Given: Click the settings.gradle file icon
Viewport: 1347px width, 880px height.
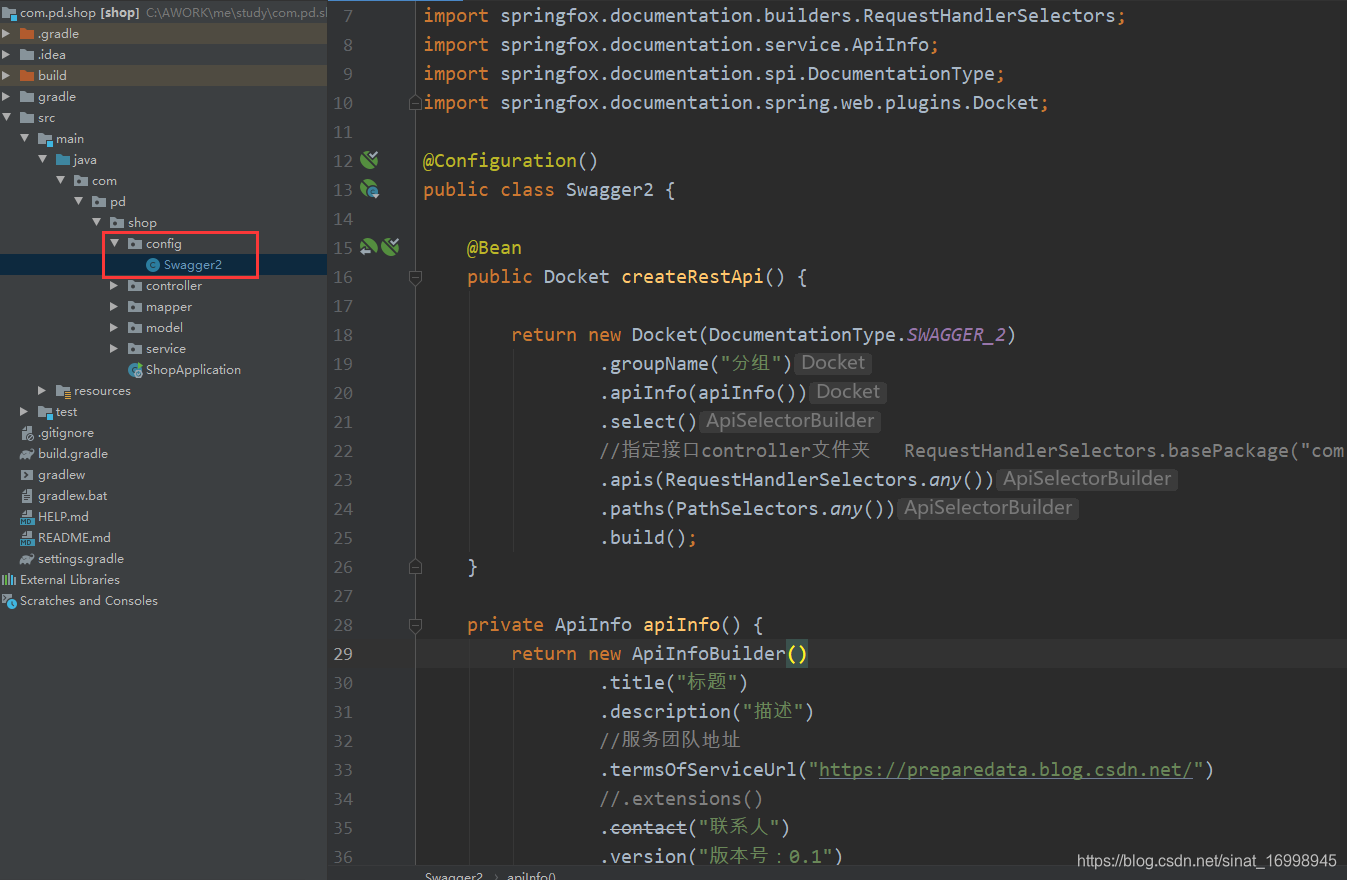Looking at the screenshot, I should (x=27, y=559).
